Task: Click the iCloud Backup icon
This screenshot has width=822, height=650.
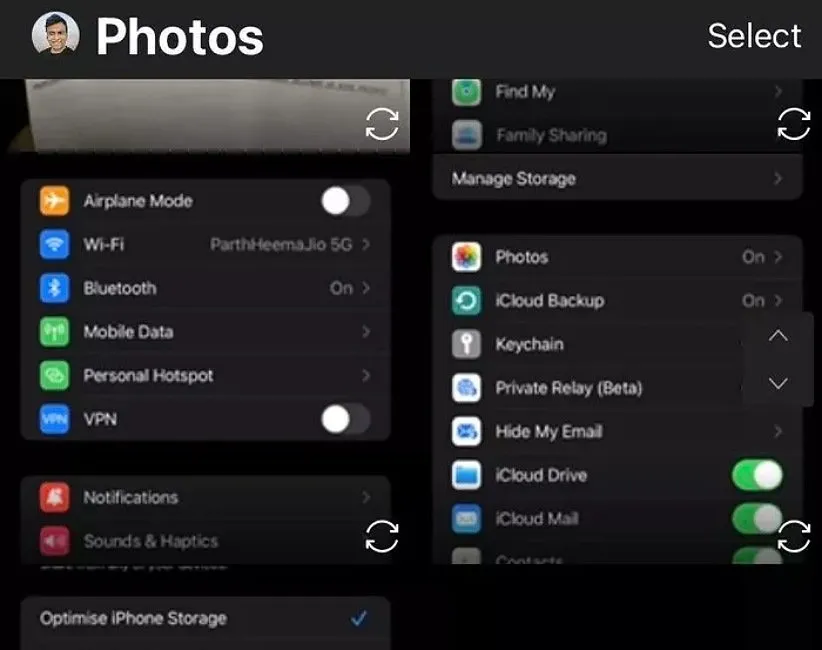Action: click(x=466, y=301)
